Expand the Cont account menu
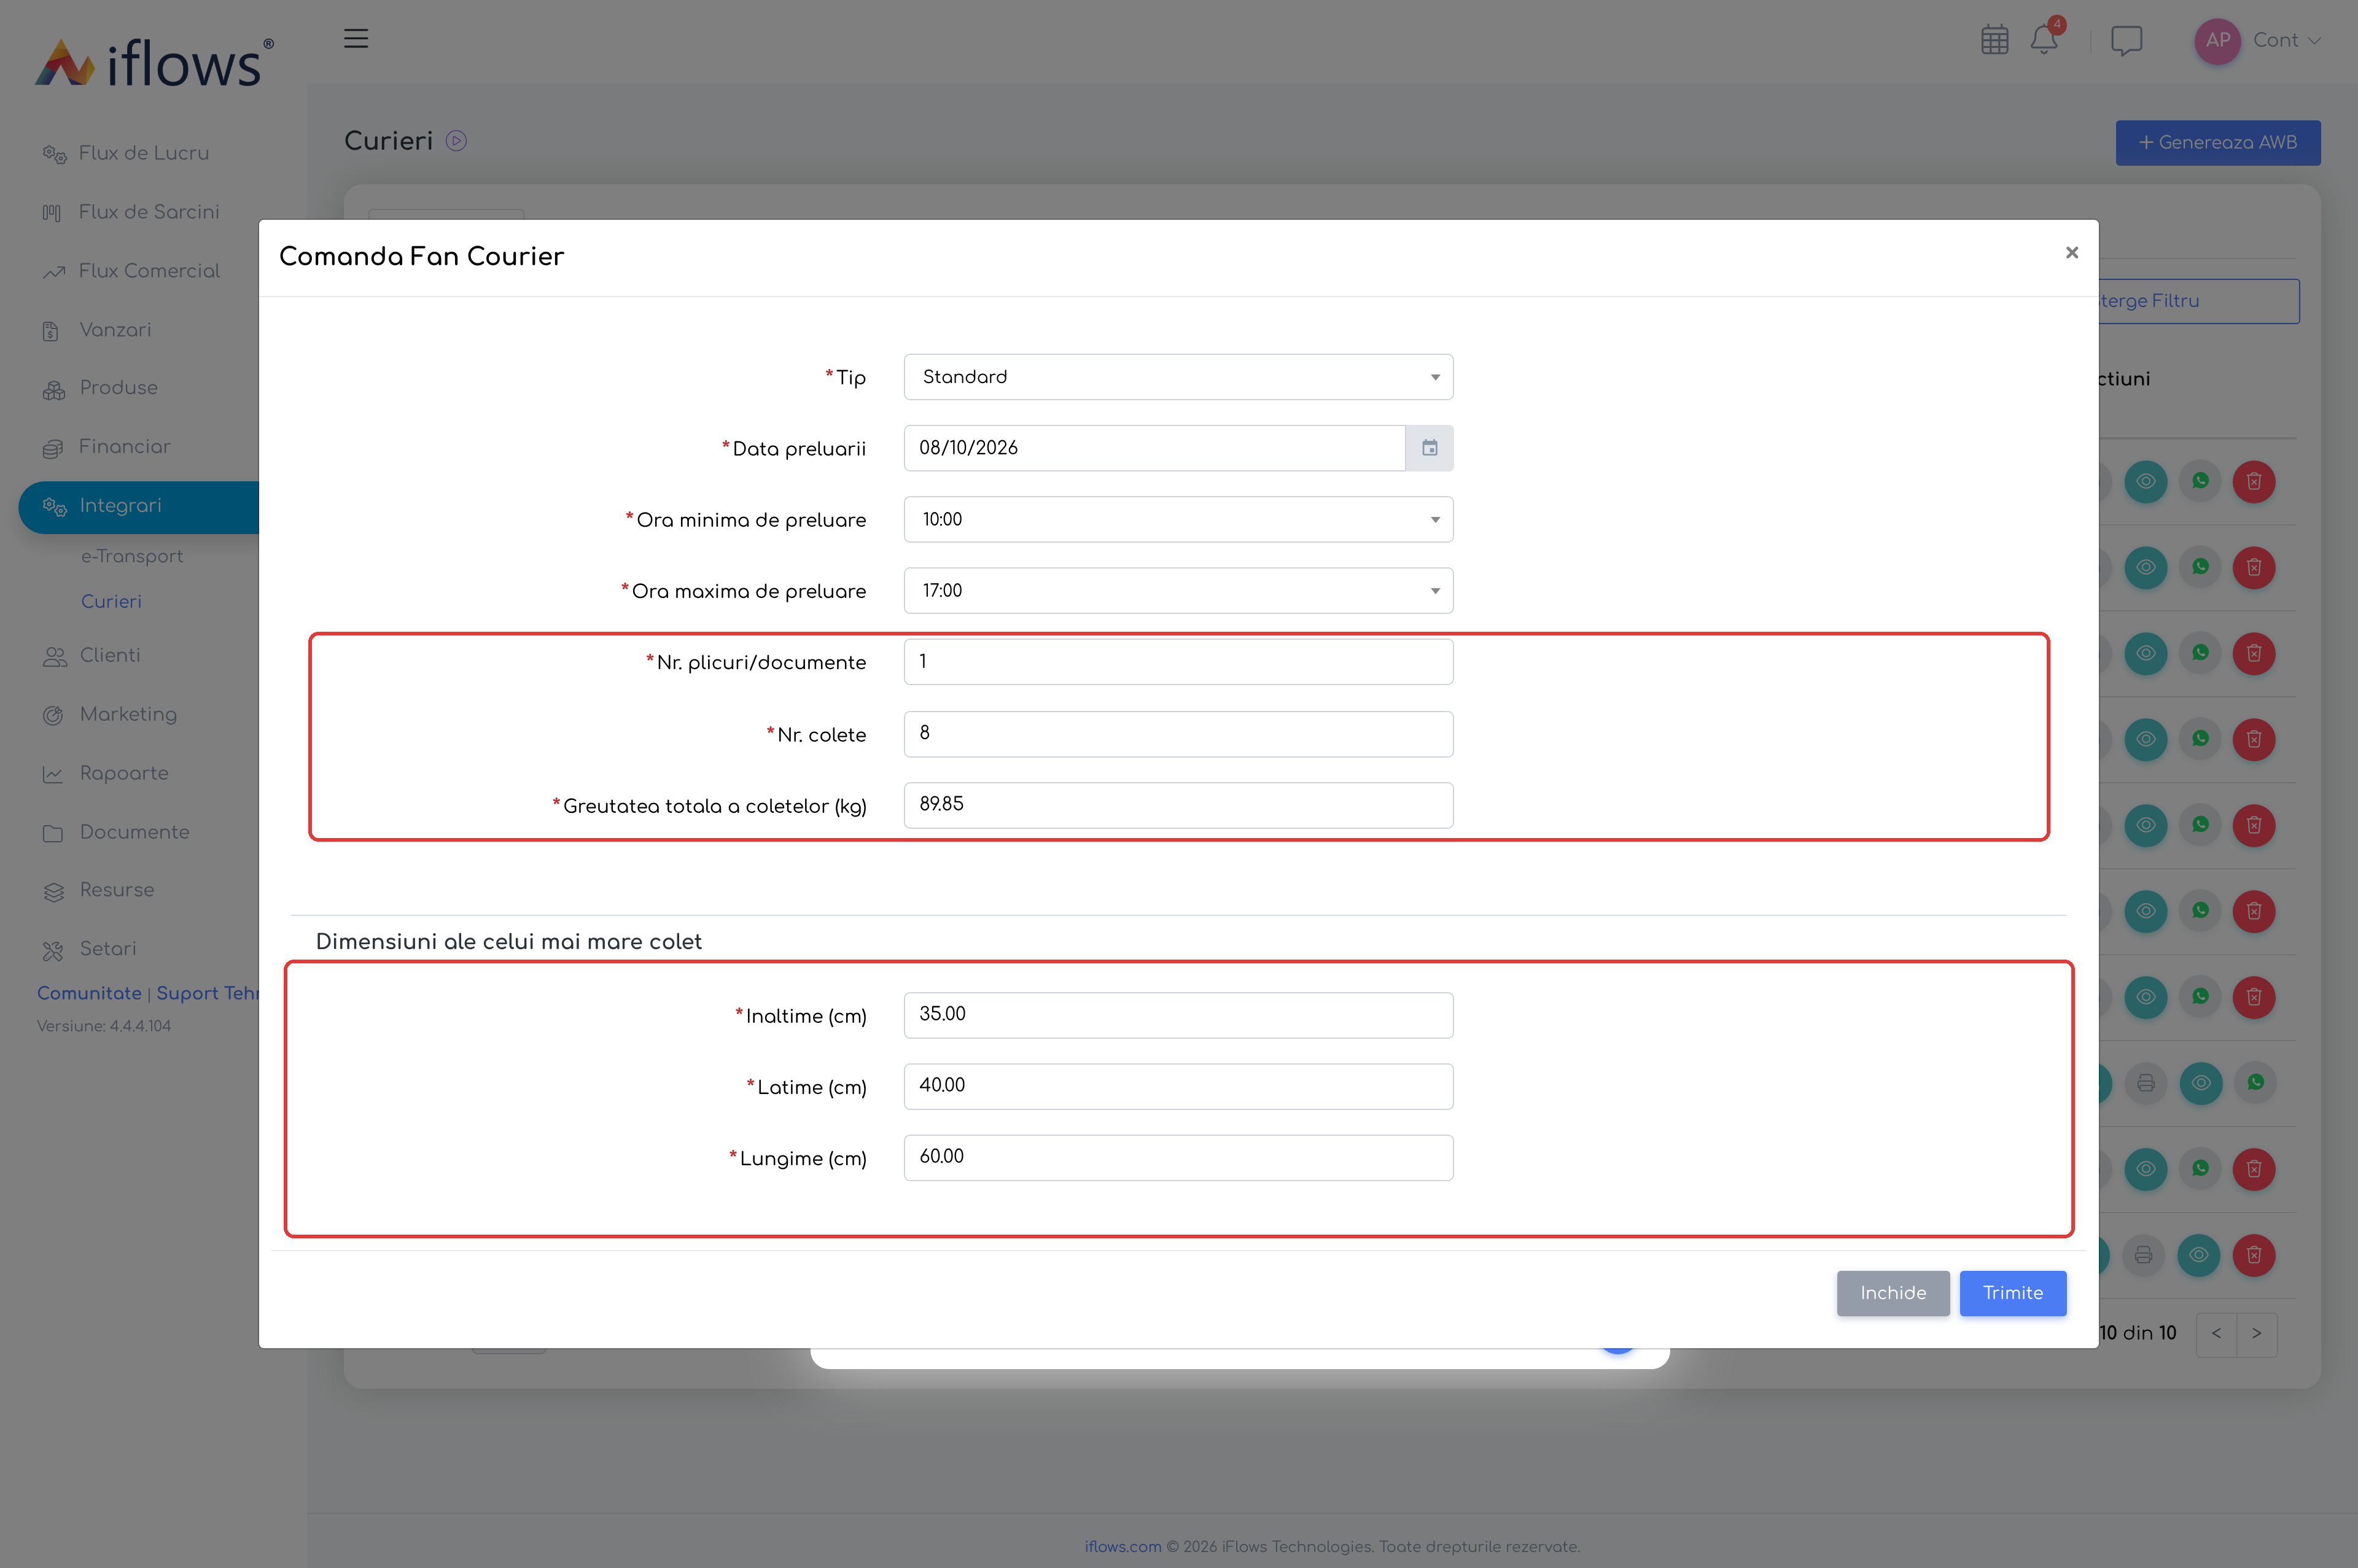 (2286, 41)
